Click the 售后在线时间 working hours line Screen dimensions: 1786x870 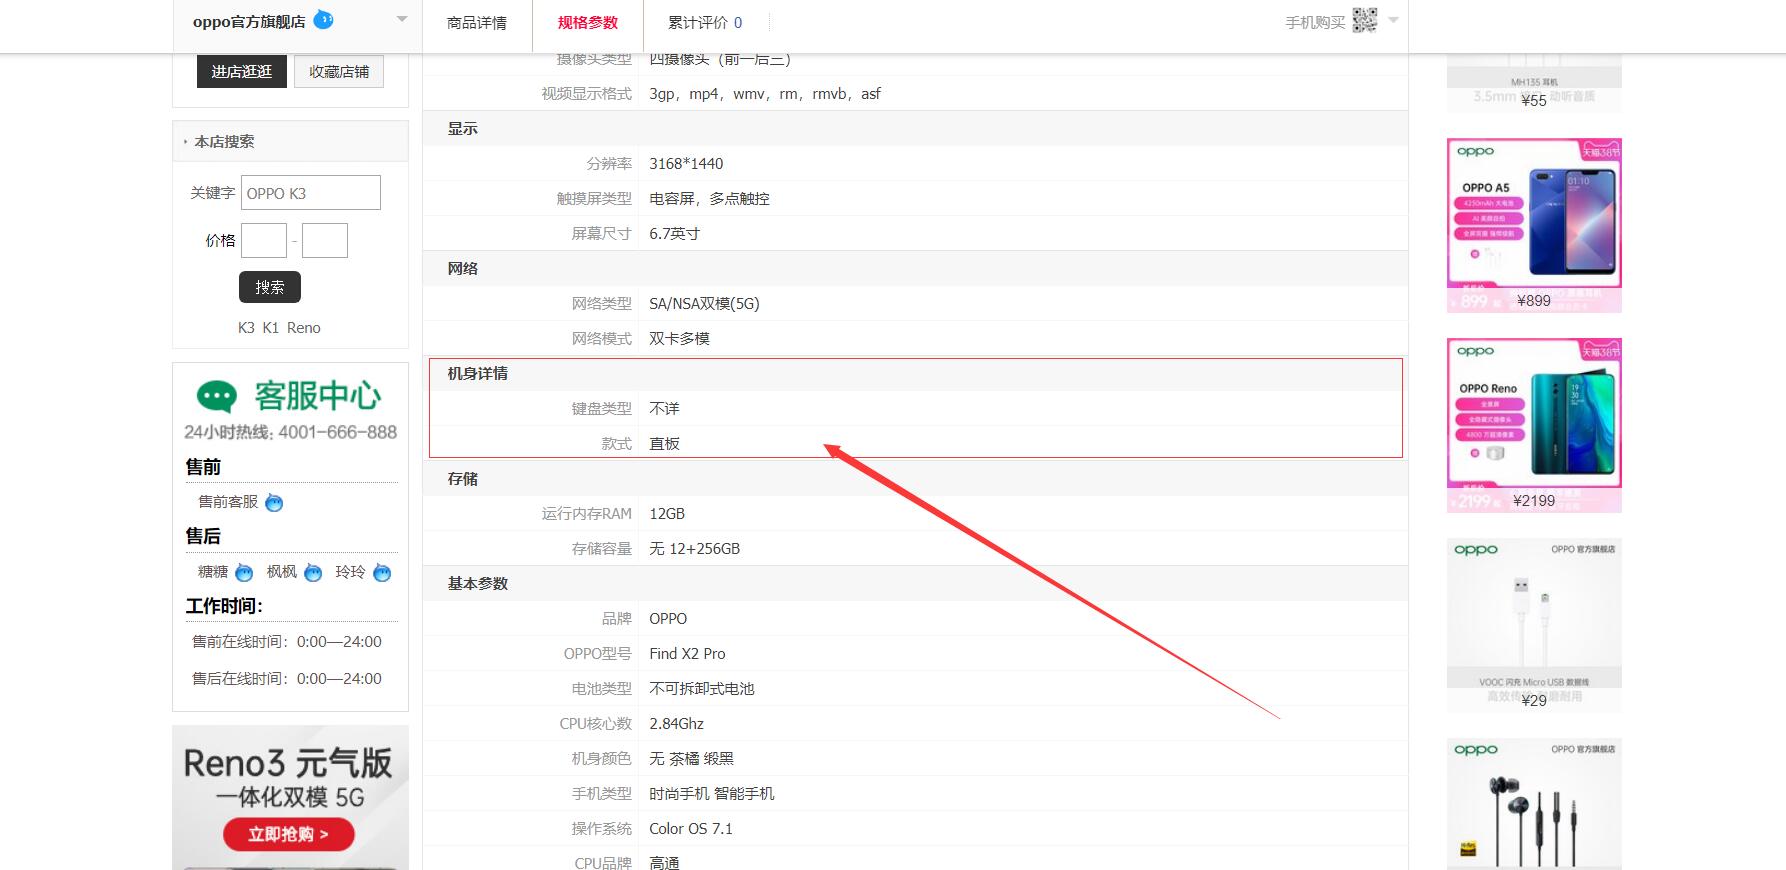pos(287,679)
